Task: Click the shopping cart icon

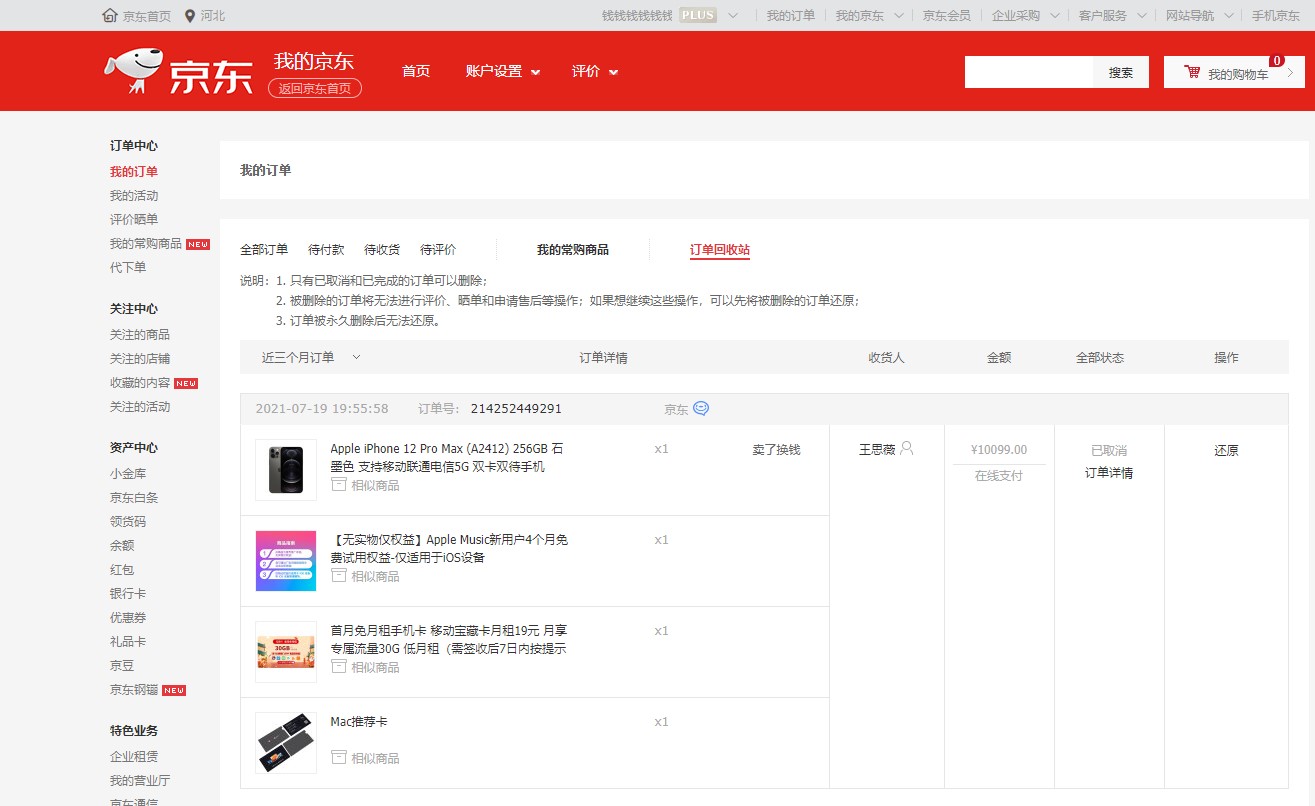Action: click(1192, 72)
